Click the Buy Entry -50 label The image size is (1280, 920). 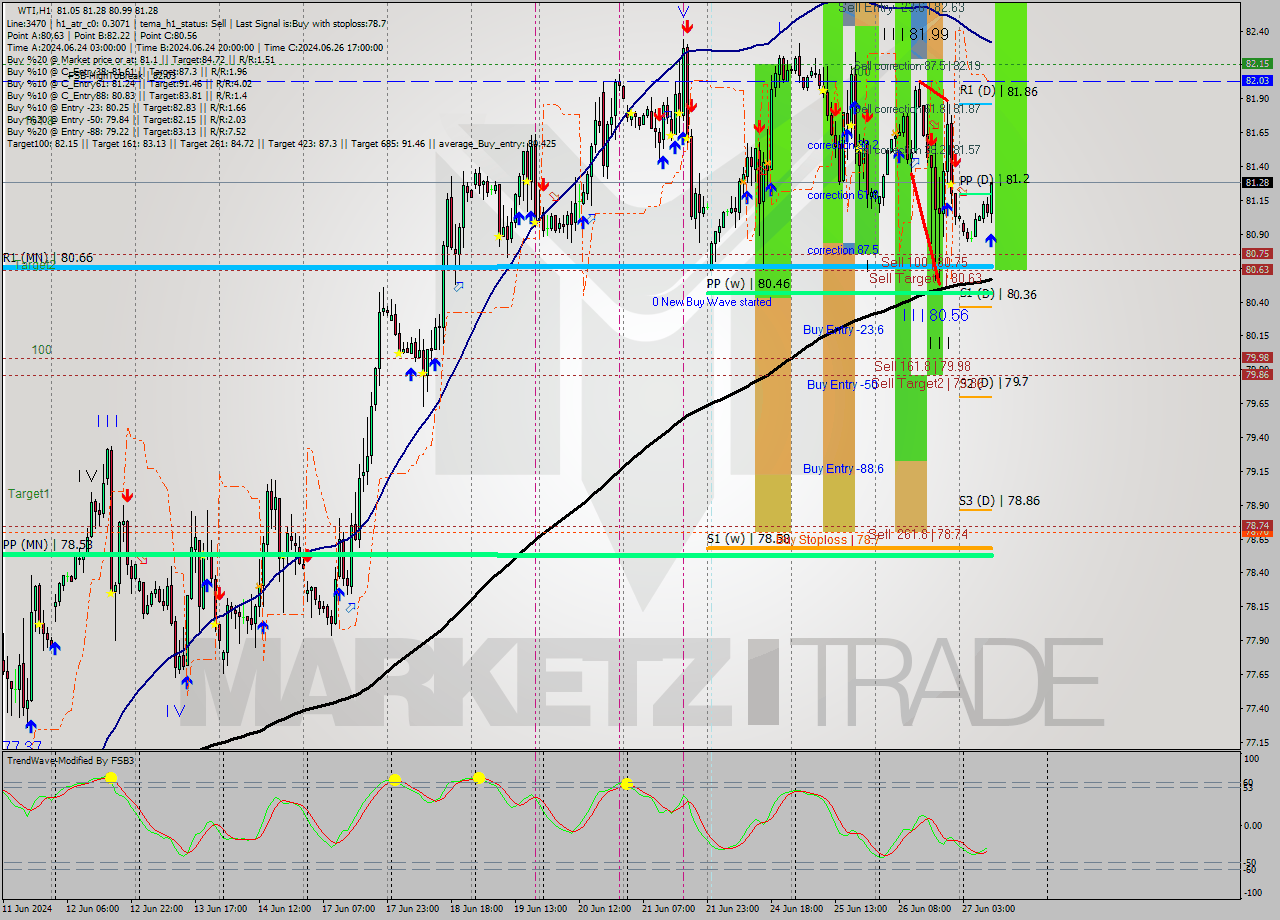(843, 384)
